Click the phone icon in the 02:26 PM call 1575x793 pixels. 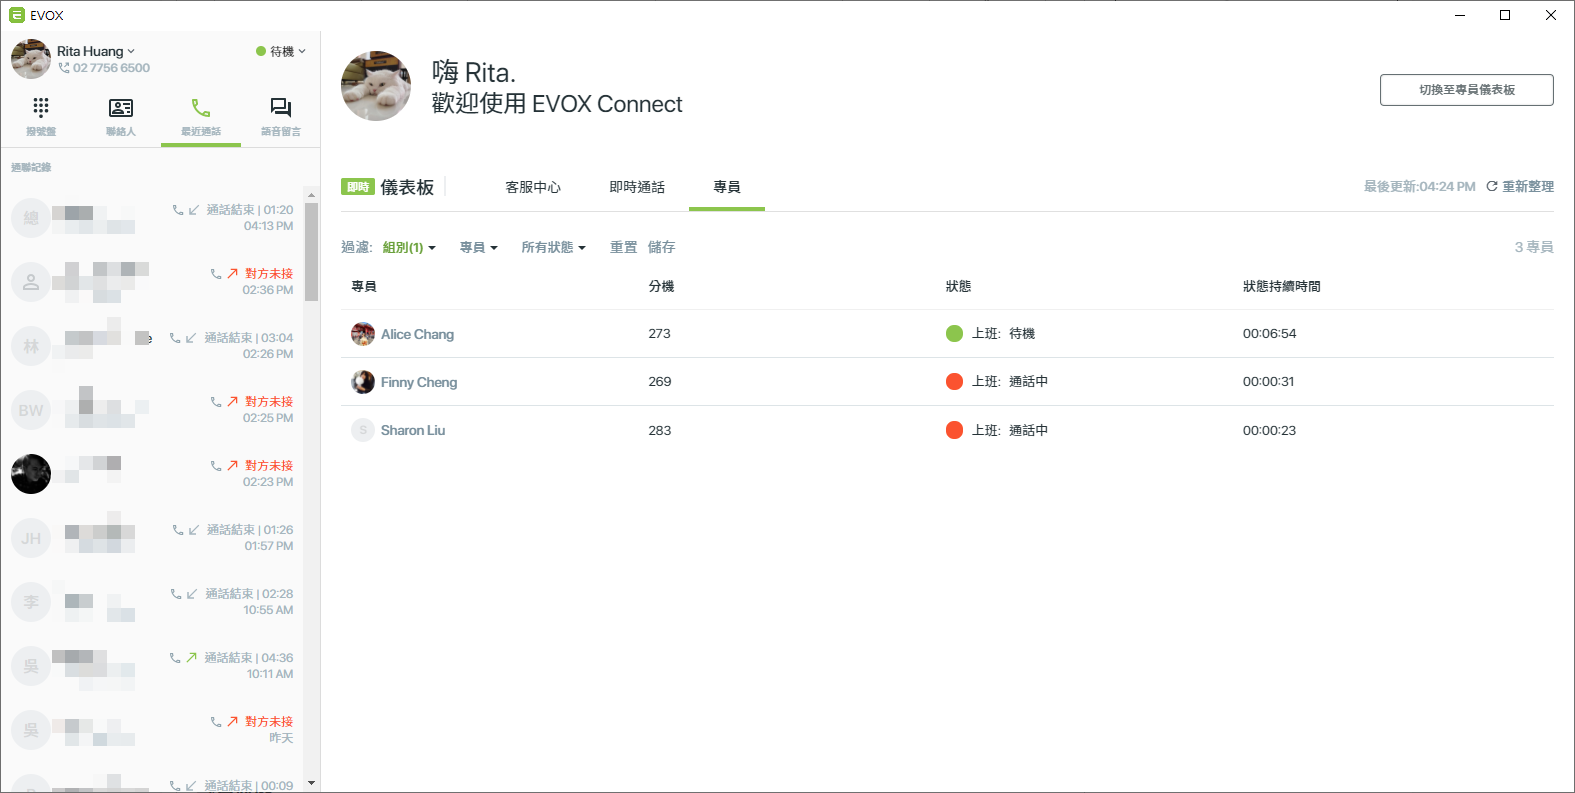176,338
